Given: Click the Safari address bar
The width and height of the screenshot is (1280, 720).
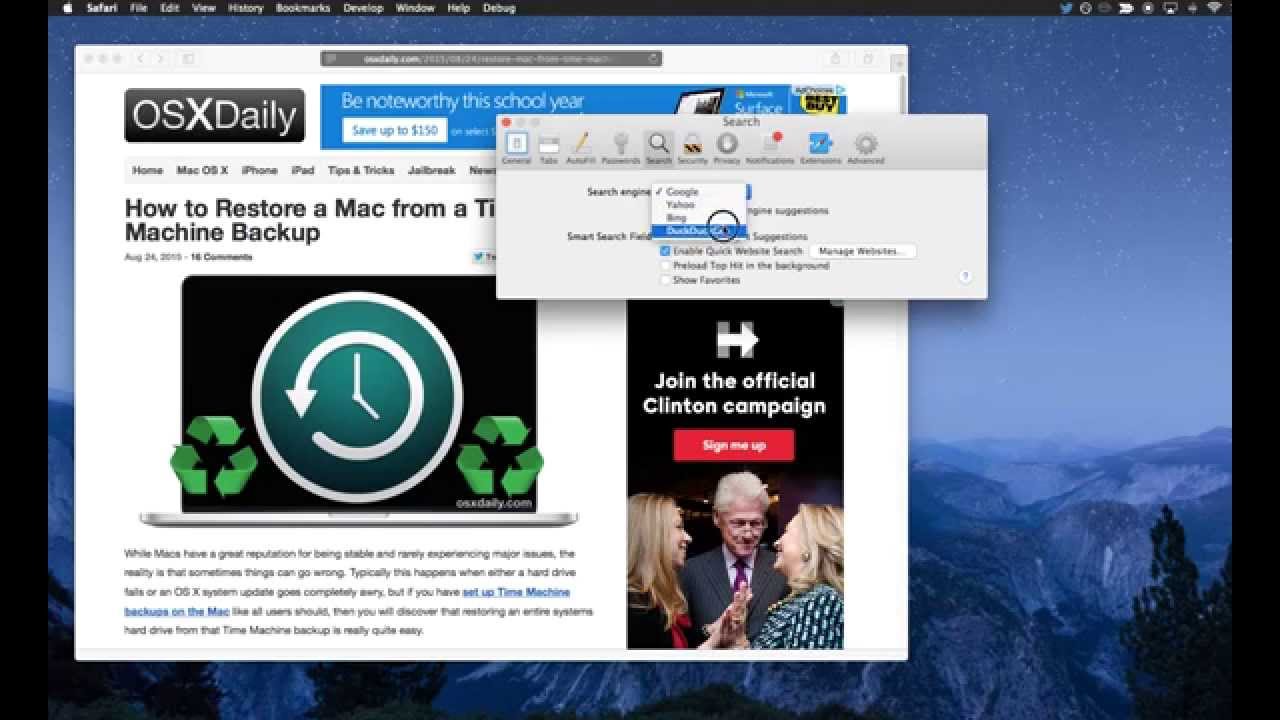Looking at the screenshot, I should pos(491,59).
